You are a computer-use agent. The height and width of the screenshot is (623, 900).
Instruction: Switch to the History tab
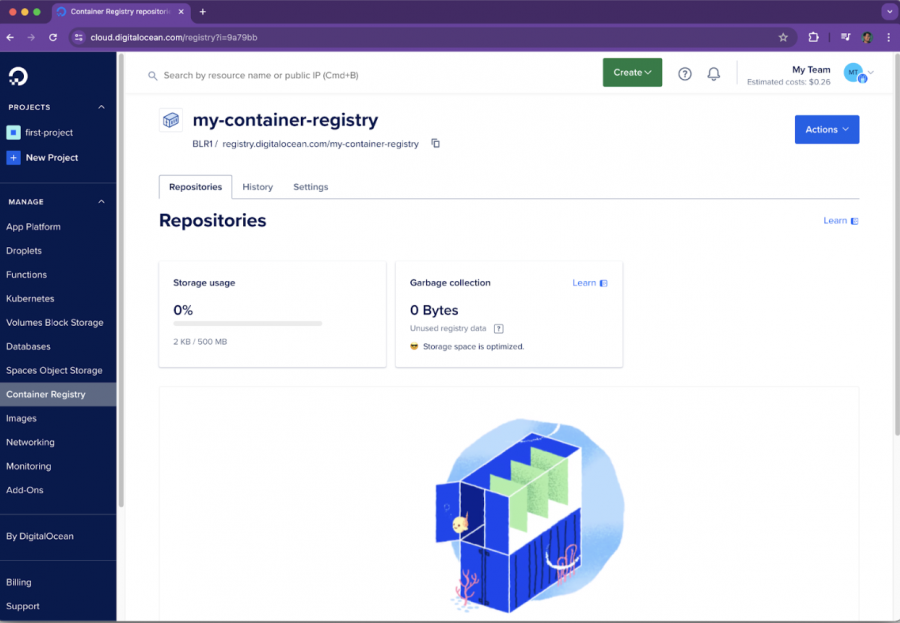coord(257,187)
